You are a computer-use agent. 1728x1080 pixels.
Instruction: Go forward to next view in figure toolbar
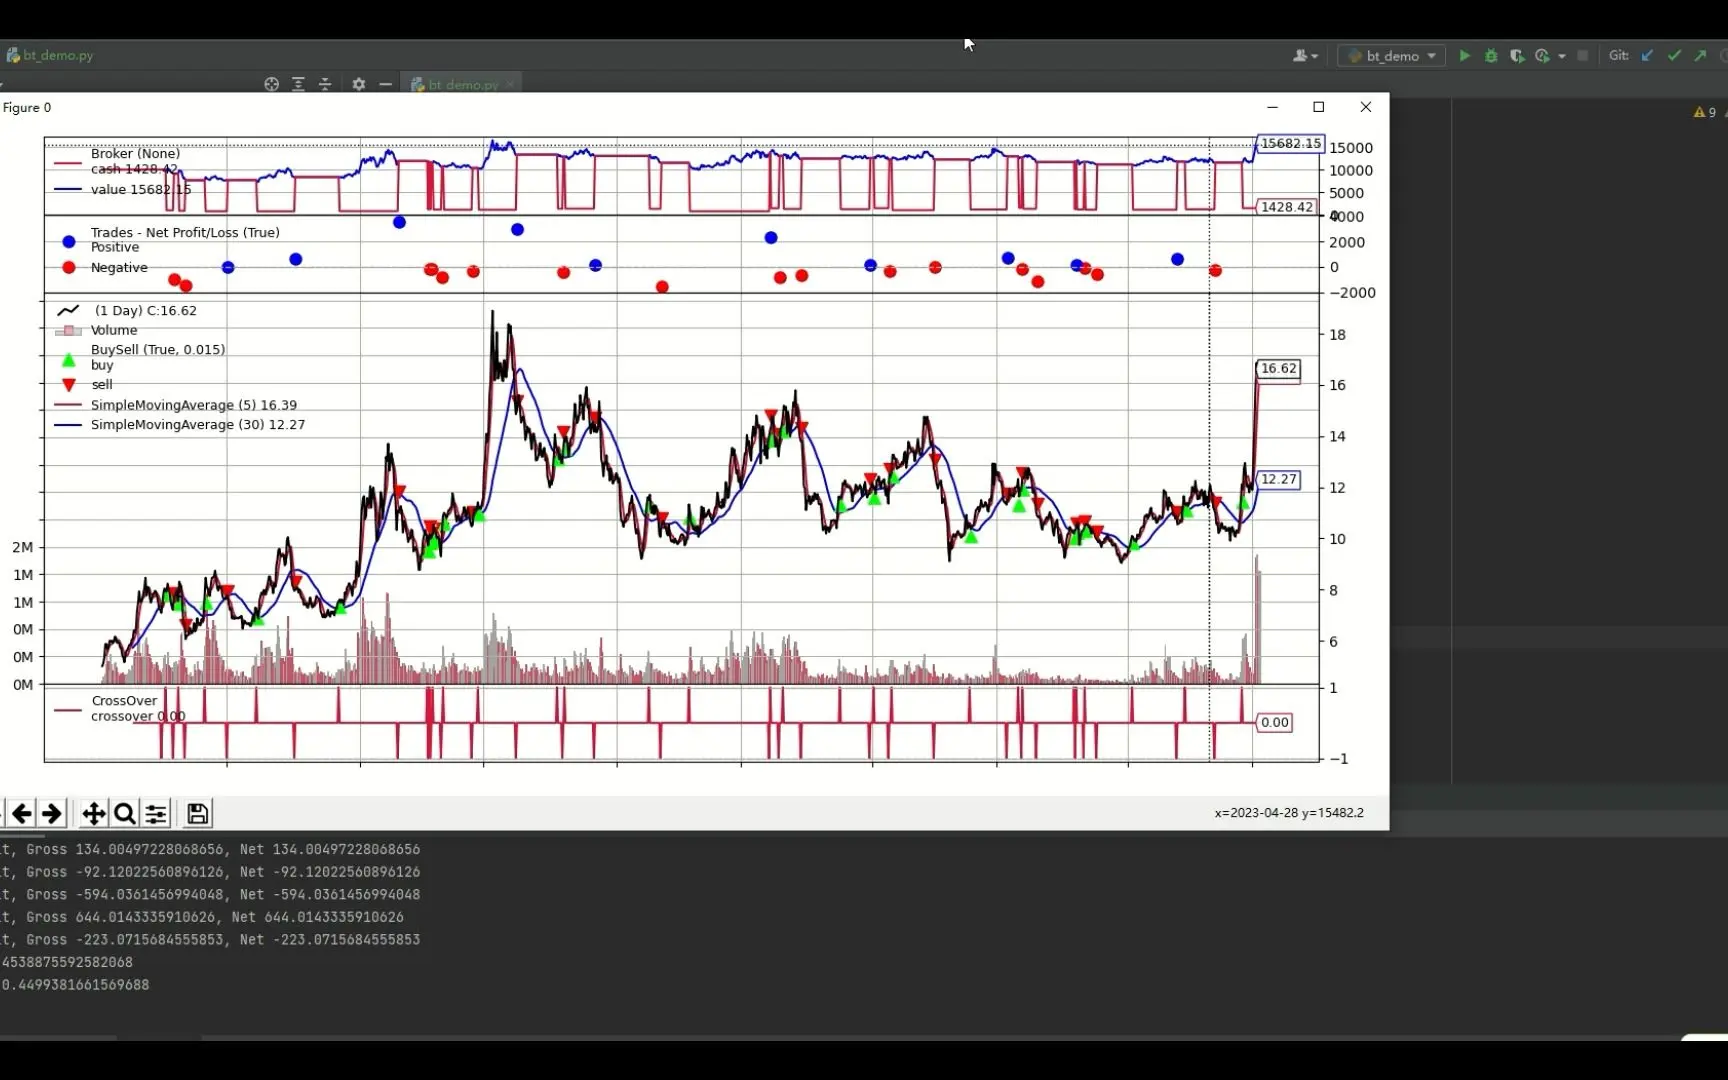tap(52, 814)
